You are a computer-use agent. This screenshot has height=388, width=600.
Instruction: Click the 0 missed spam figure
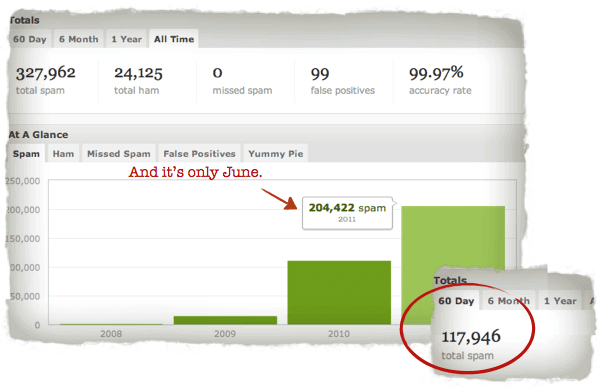point(217,73)
